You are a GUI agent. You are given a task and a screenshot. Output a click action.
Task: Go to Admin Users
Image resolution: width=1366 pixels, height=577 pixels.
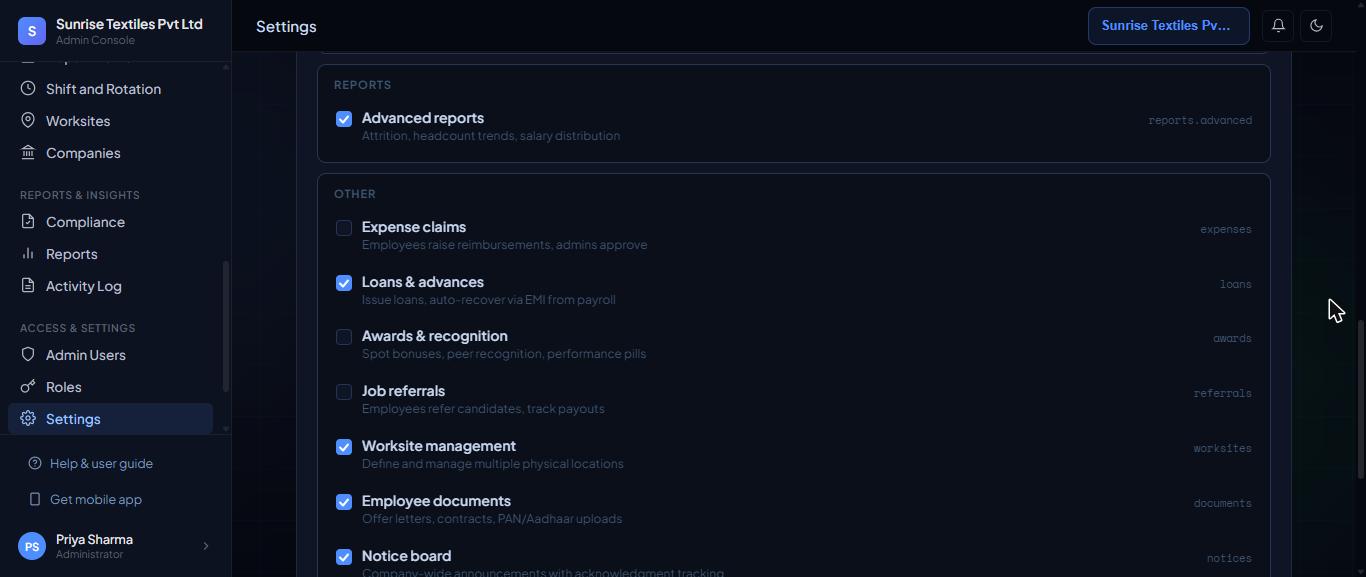(x=110, y=355)
